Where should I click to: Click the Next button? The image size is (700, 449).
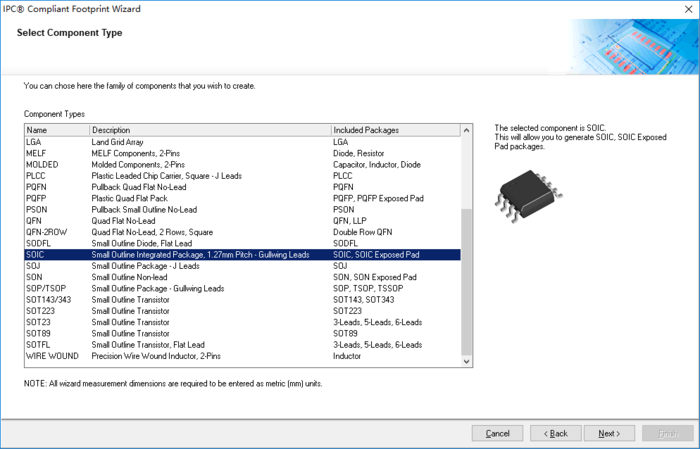[x=609, y=433]
